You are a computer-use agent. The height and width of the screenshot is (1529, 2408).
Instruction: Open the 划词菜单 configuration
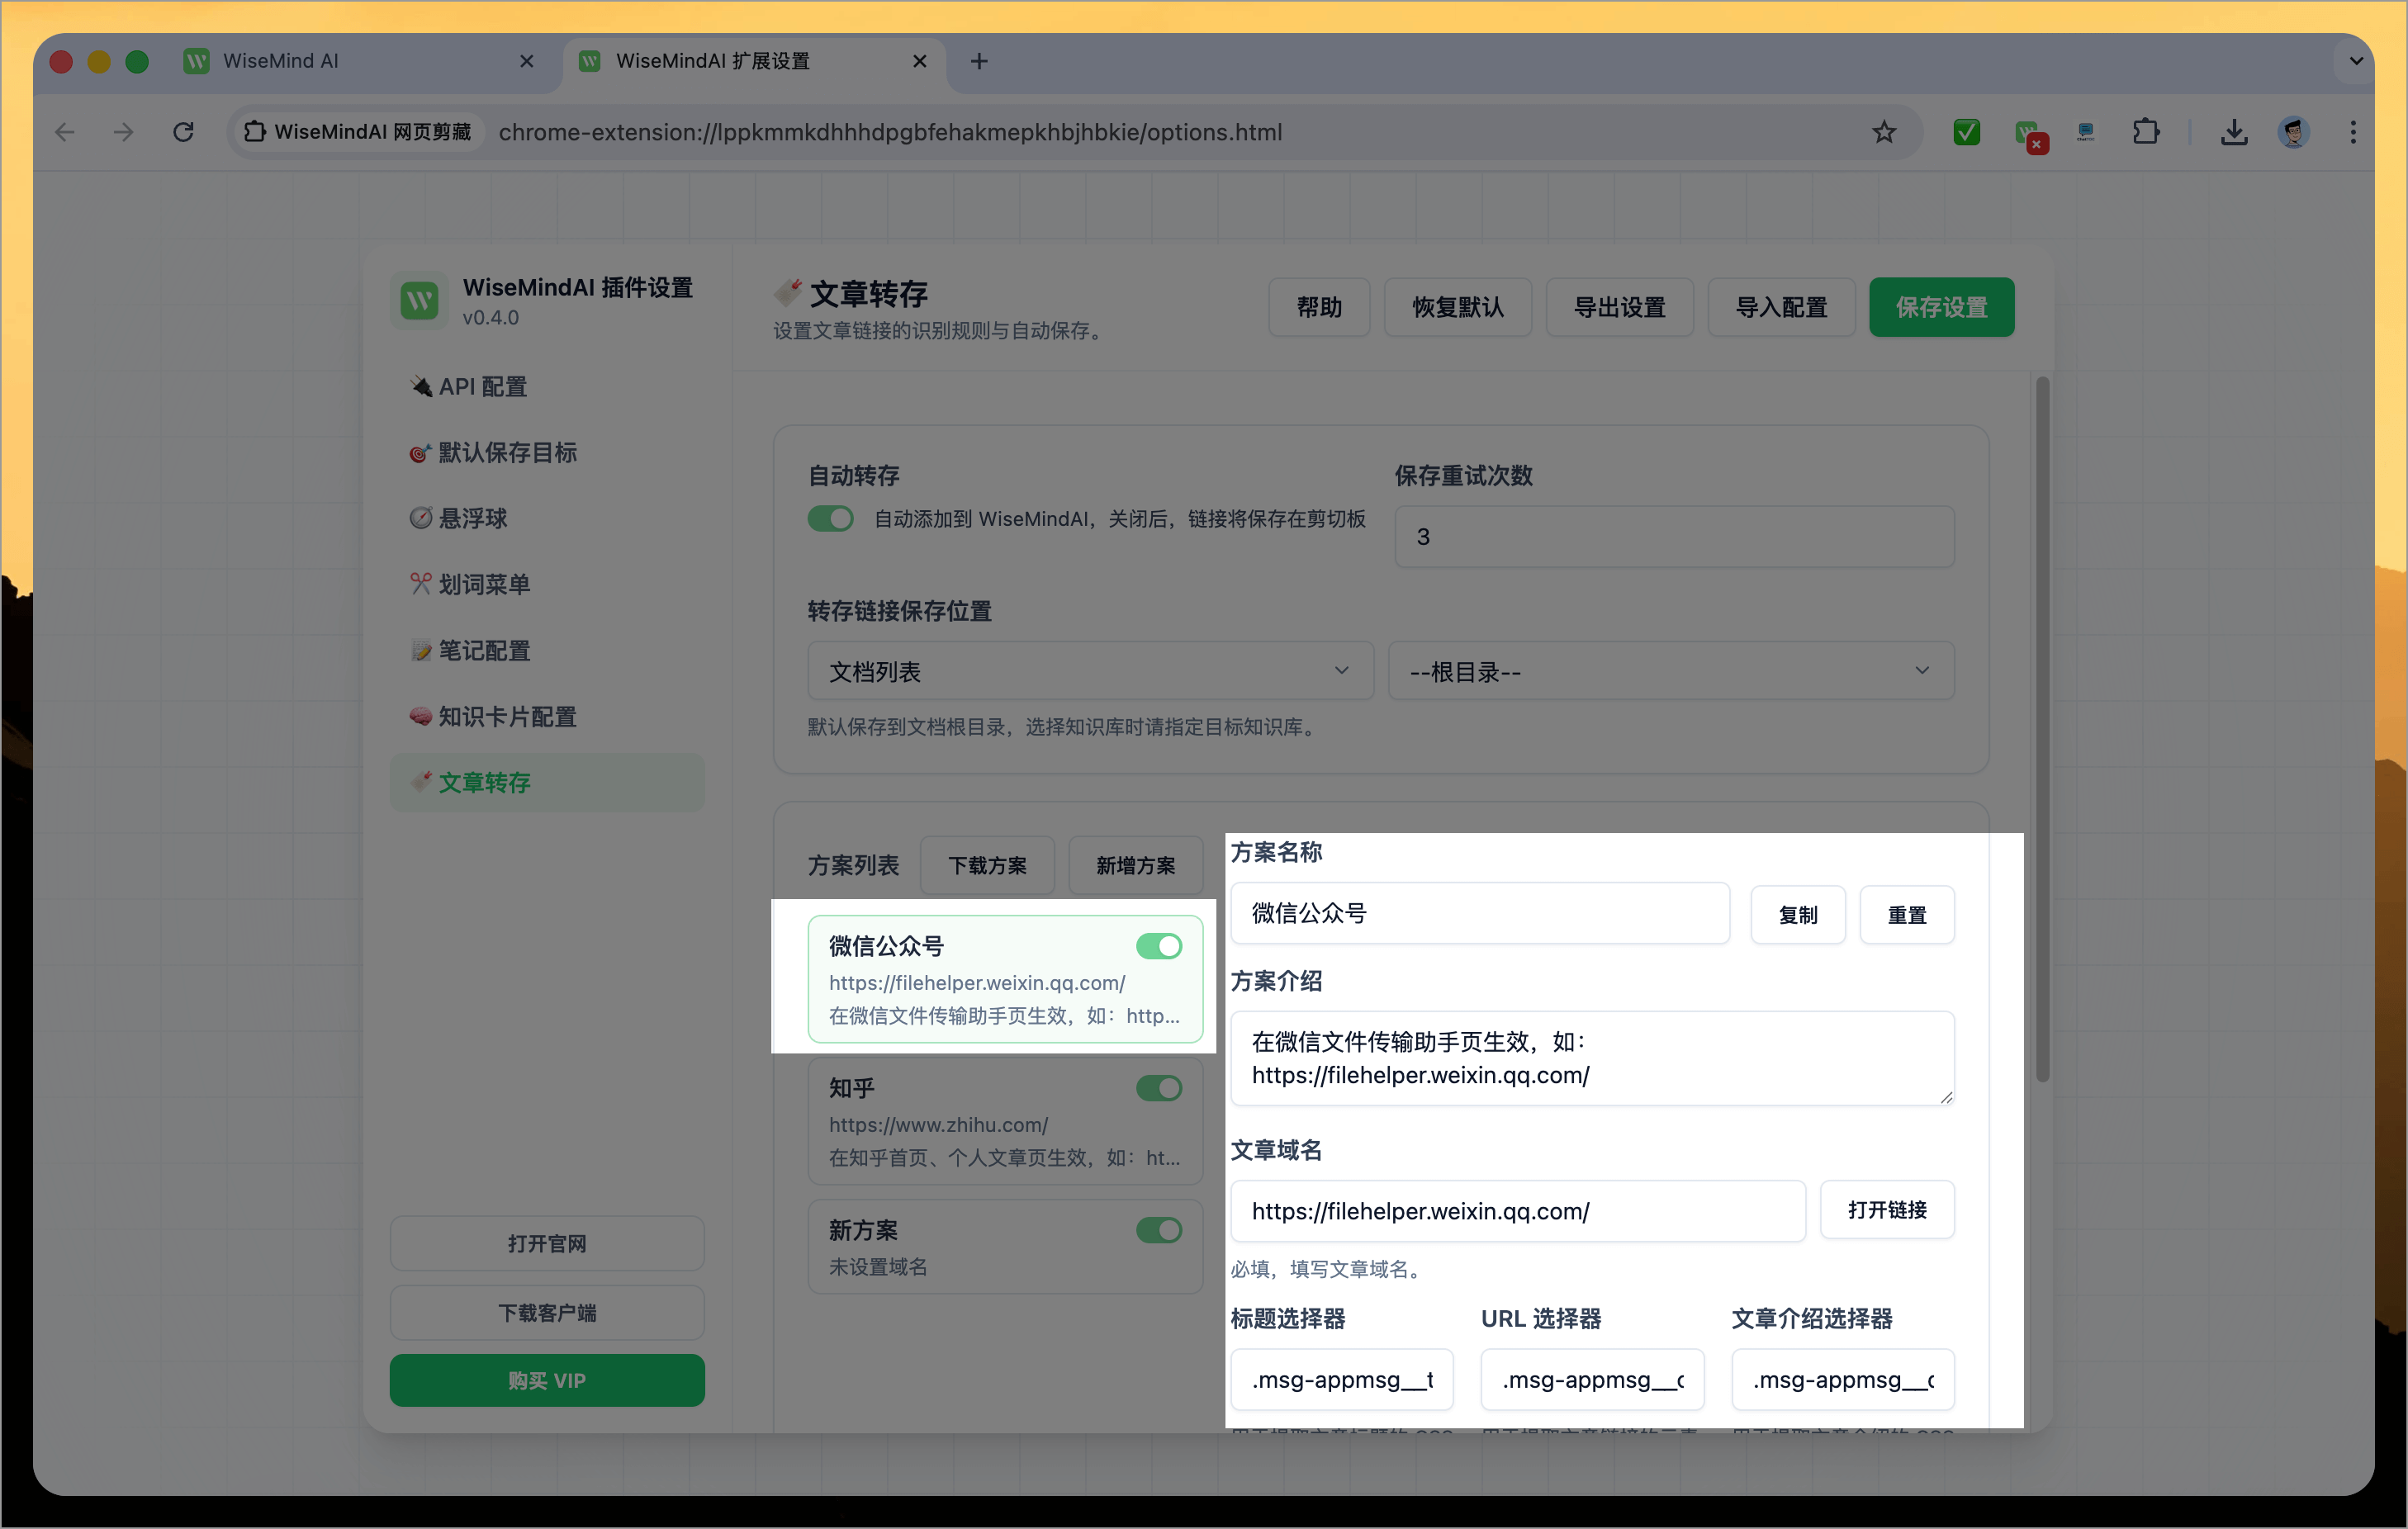click(484, 584)
